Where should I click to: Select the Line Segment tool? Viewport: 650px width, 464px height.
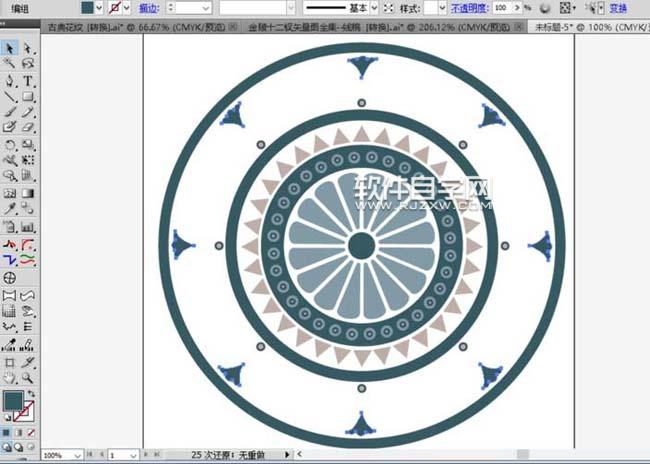tap(10, 97)
